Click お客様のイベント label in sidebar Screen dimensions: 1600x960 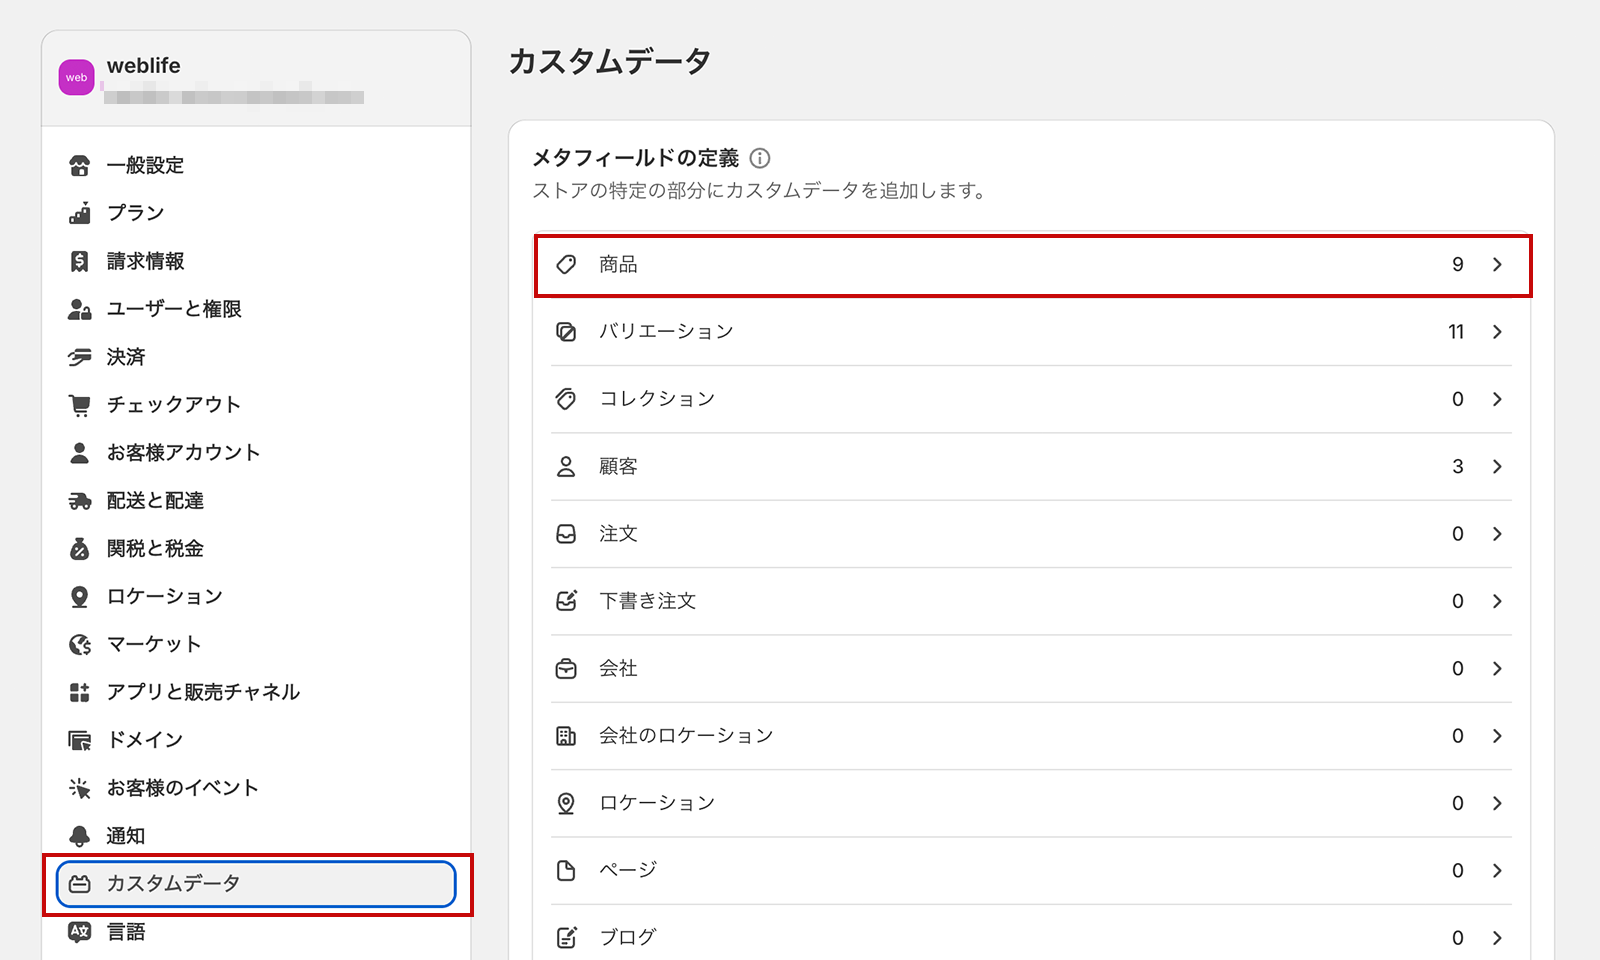click(x=183, y=788)
